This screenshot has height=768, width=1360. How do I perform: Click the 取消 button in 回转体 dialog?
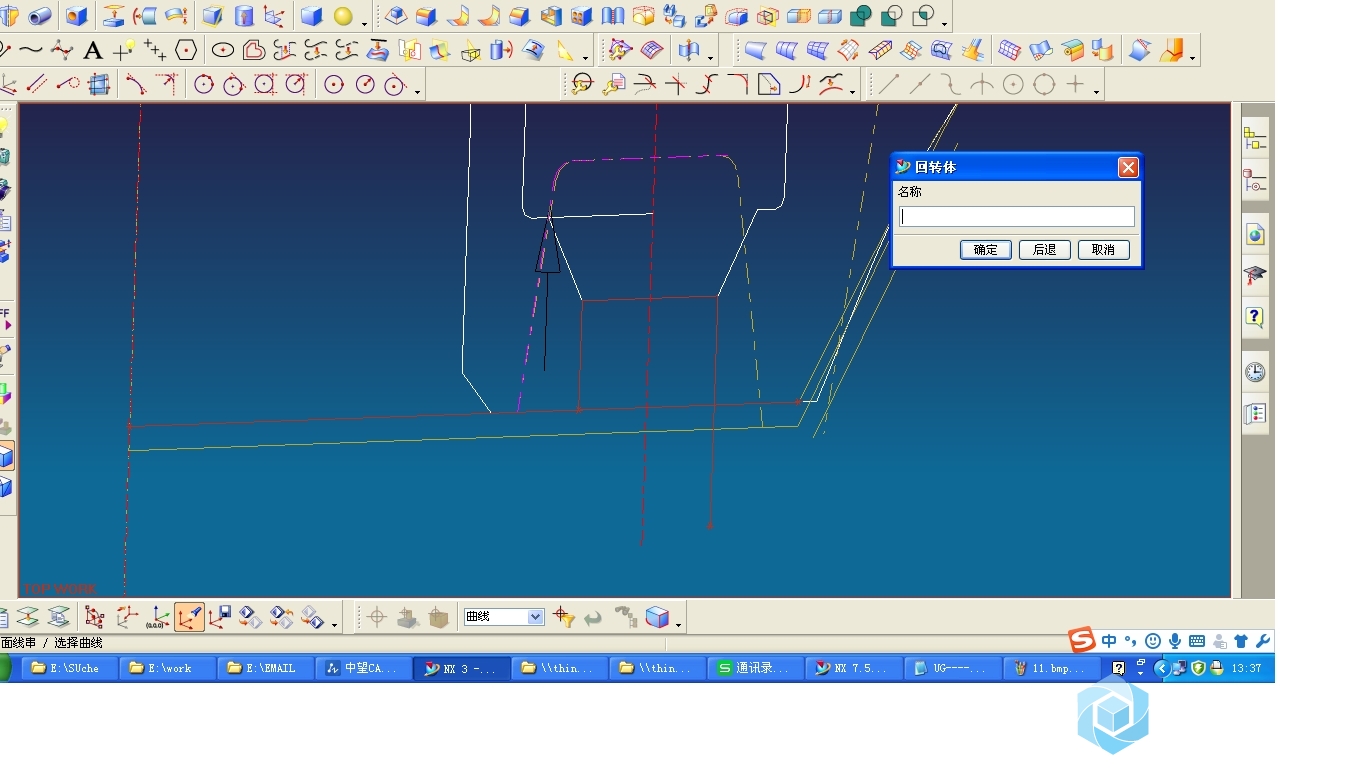(x=1103, y=250)
